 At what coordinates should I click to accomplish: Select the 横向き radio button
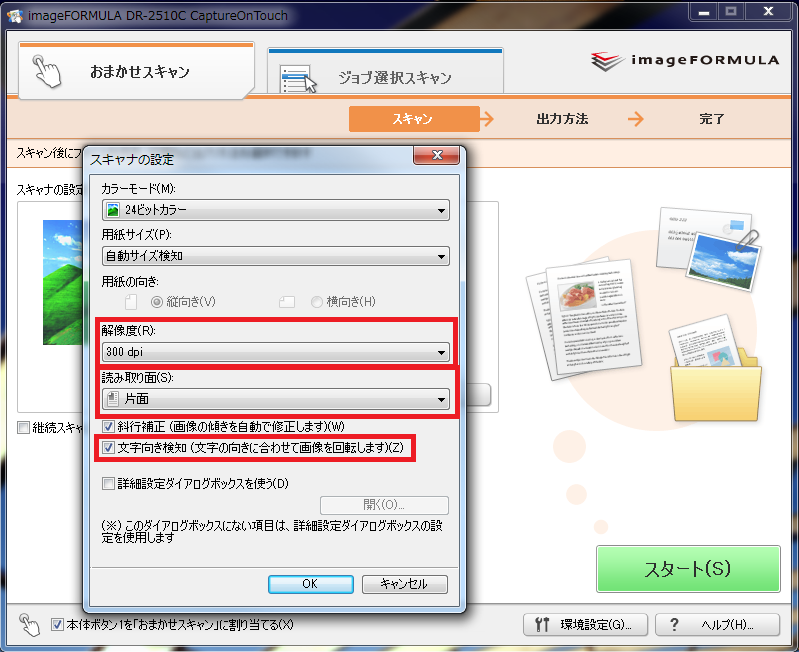316,302
